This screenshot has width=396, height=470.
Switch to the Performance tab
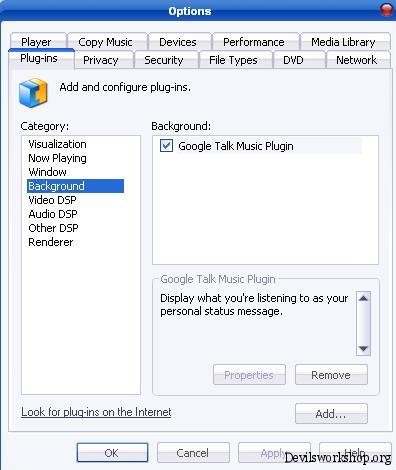point(254,42)
